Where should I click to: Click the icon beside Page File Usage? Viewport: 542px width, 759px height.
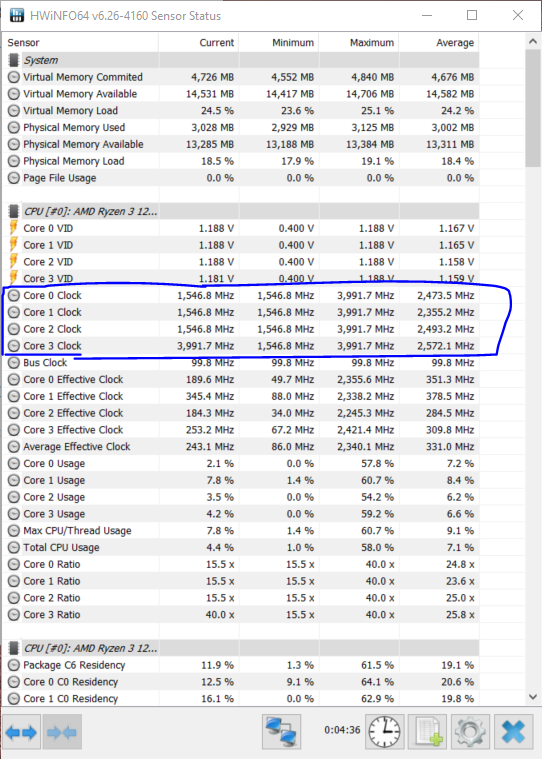point(14,178)
